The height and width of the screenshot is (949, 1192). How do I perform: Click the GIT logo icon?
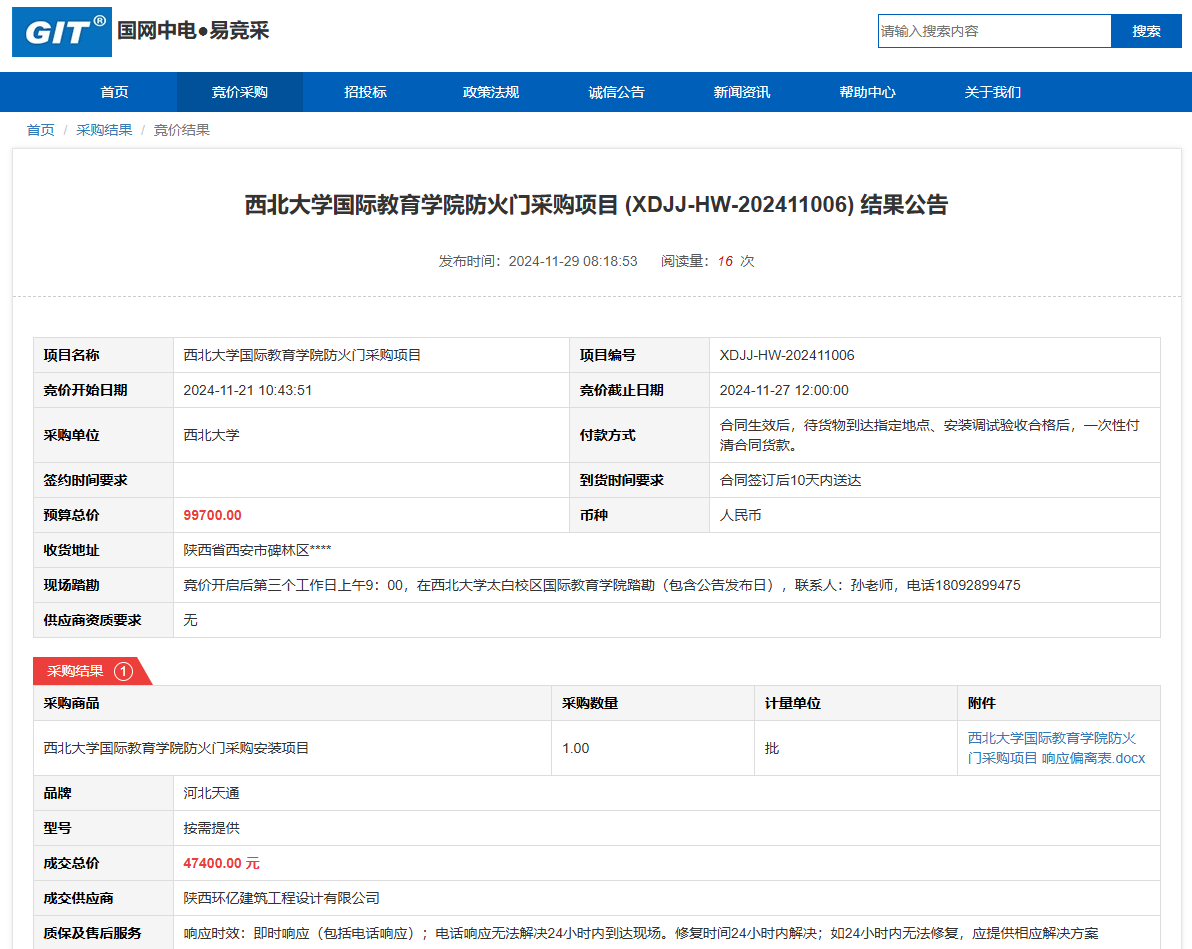click(x=62, y=32)
